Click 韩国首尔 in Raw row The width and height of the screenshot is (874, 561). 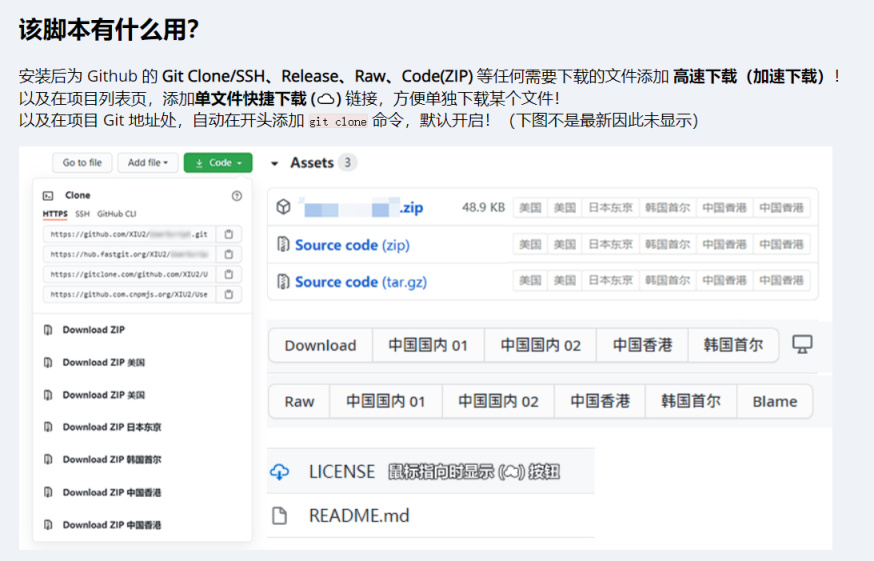point(691,402)
